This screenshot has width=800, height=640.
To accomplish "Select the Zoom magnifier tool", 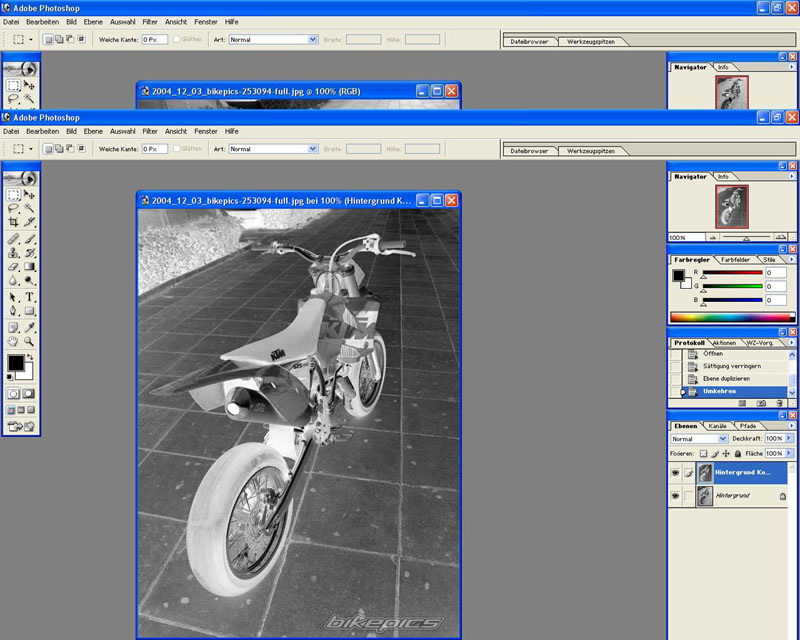I will [30, 341].
